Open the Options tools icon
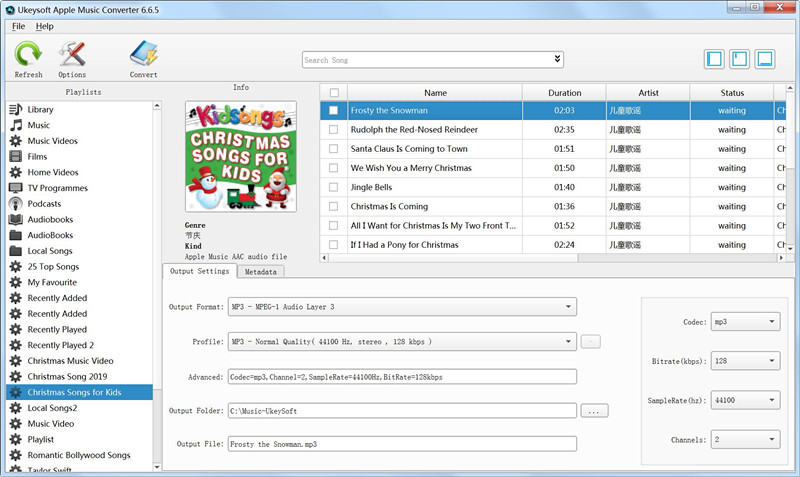This screenshot has height=477, width=800. point(72,54)
